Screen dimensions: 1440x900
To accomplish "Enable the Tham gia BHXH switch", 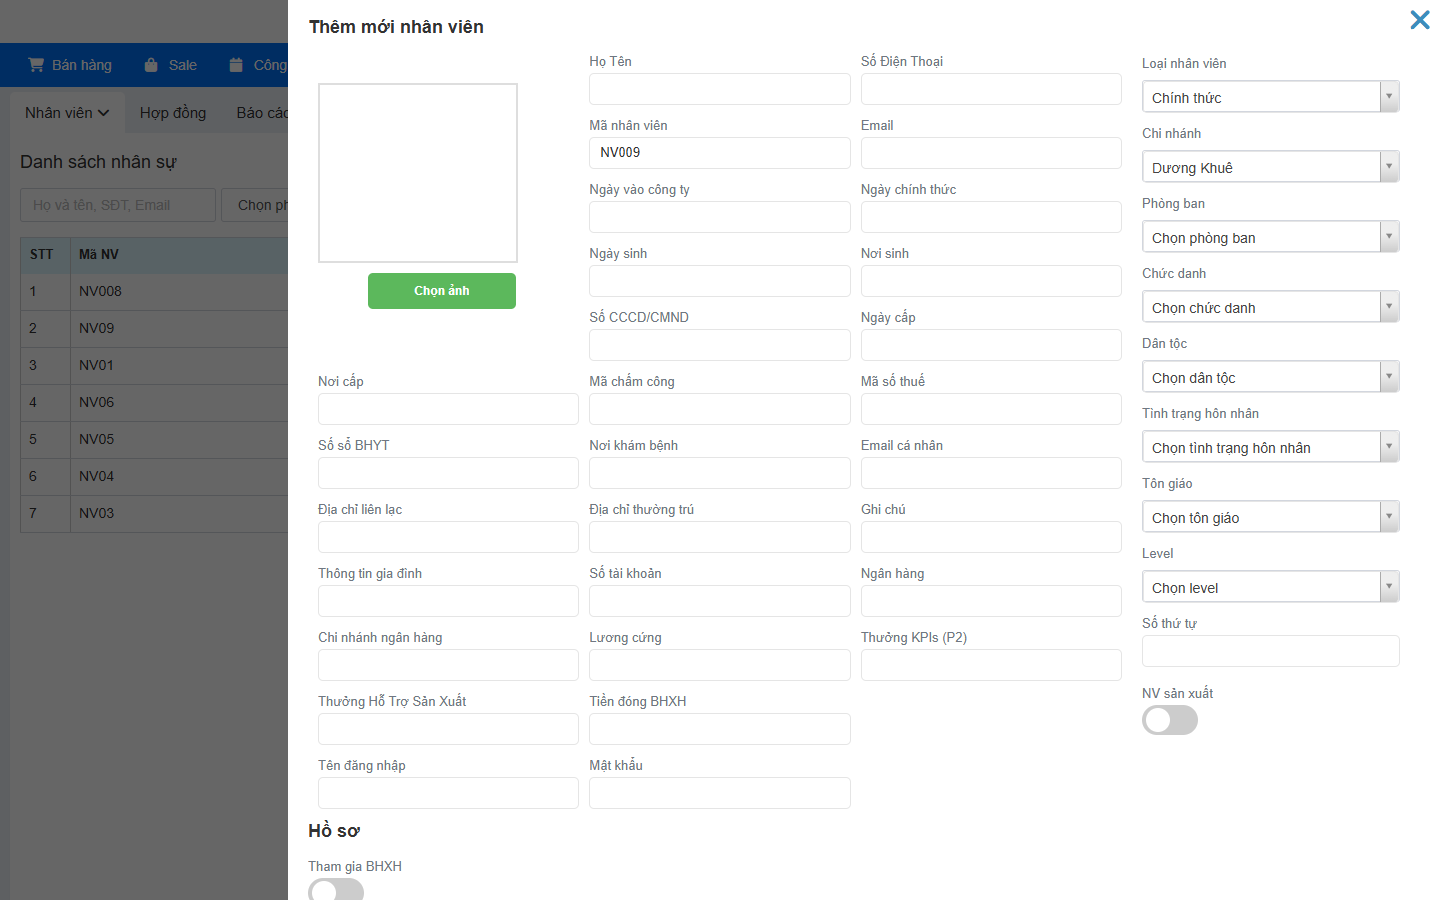I will [336, 890].
